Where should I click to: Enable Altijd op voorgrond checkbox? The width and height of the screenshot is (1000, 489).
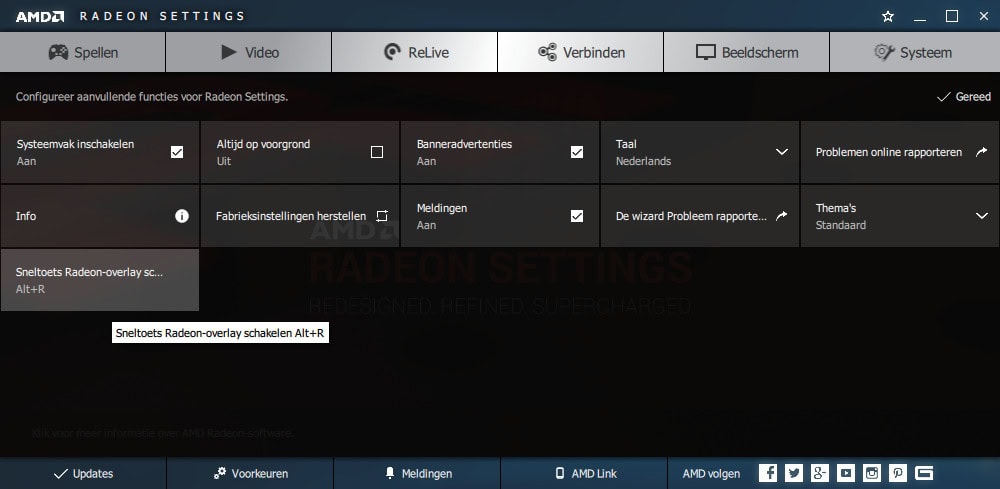[x=377, y=152]
